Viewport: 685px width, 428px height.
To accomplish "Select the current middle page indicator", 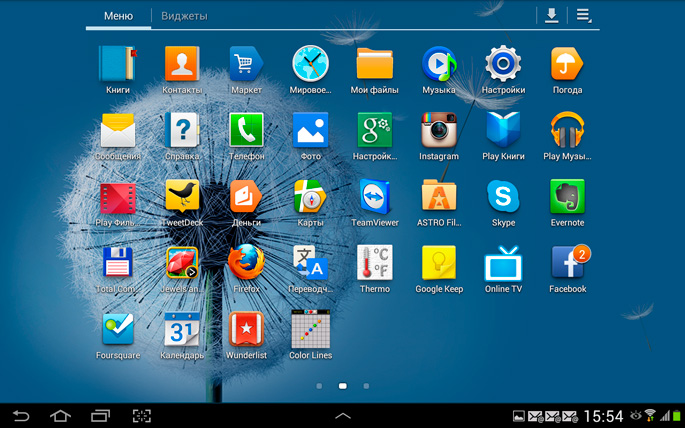I will (343, 386).
